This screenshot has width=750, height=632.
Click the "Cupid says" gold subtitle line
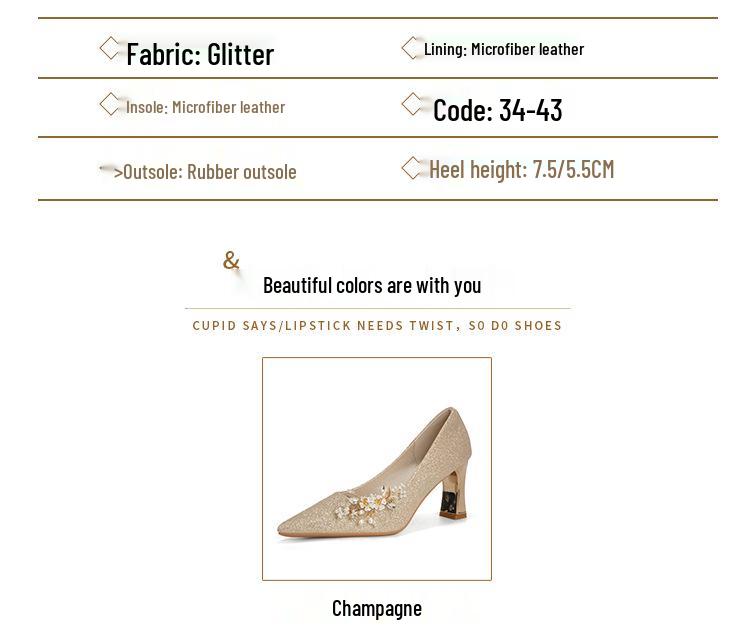point(377,325)
